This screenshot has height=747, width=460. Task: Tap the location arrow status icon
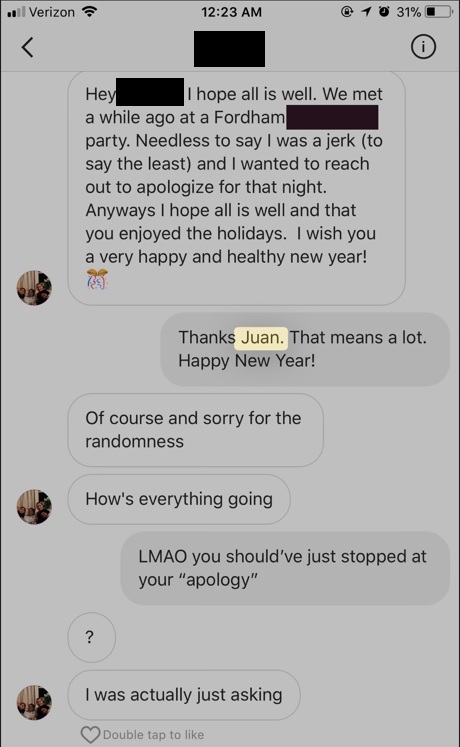(366, 11)
